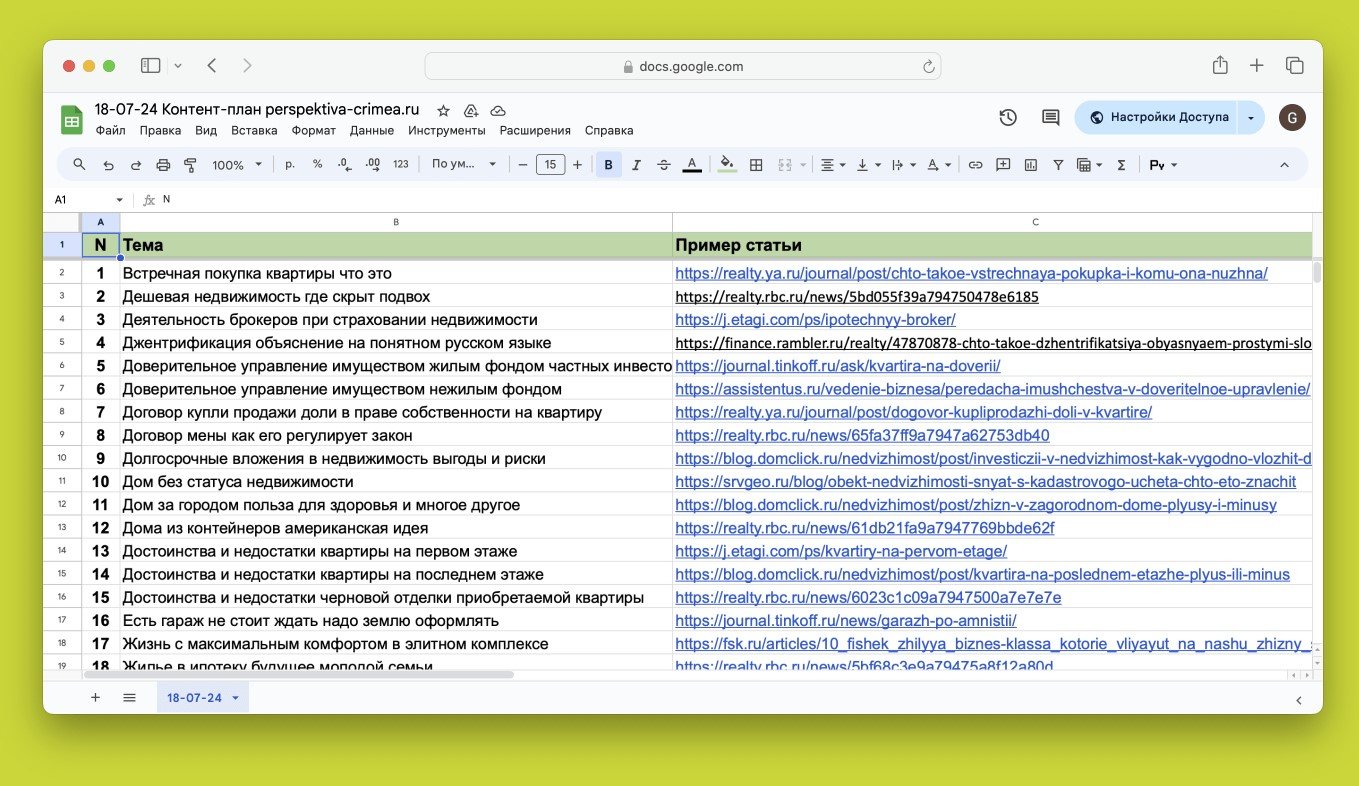Toggle bold formatting
This screenshot has width=1359, height=786.
(608, 165)
